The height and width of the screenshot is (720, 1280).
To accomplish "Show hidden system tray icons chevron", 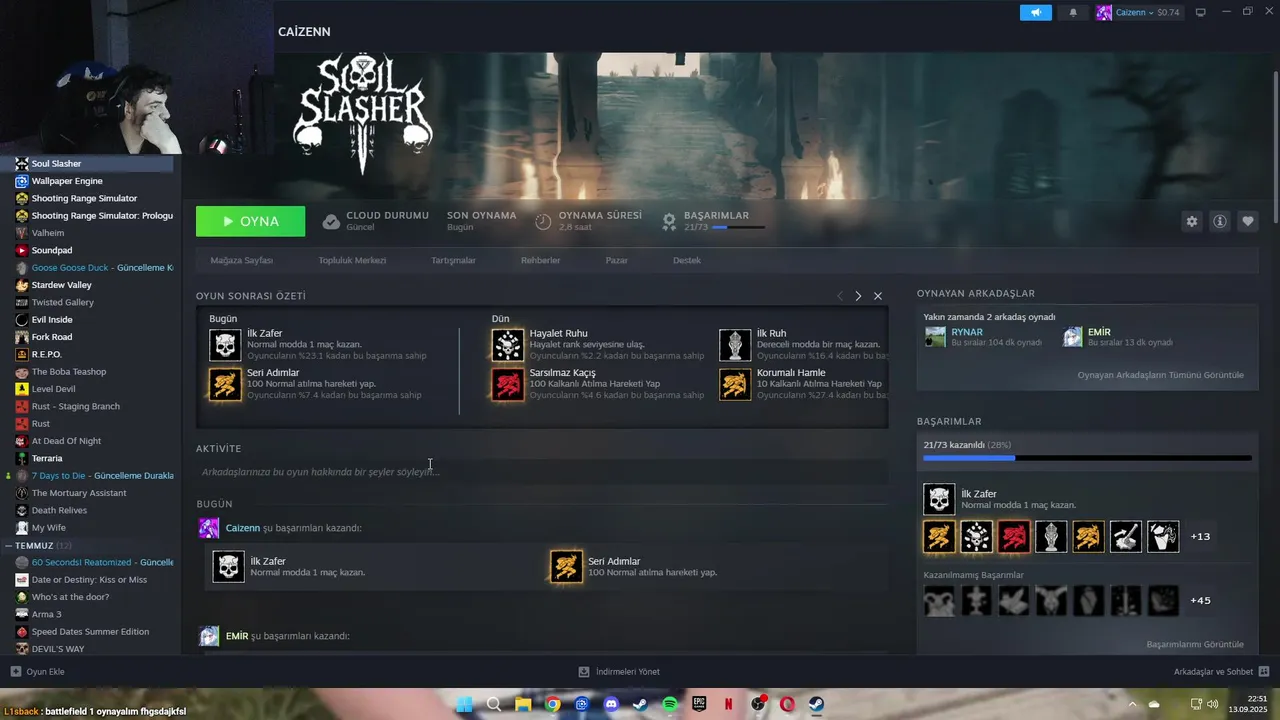I will pyautogui.click(x=1131, y=704).
